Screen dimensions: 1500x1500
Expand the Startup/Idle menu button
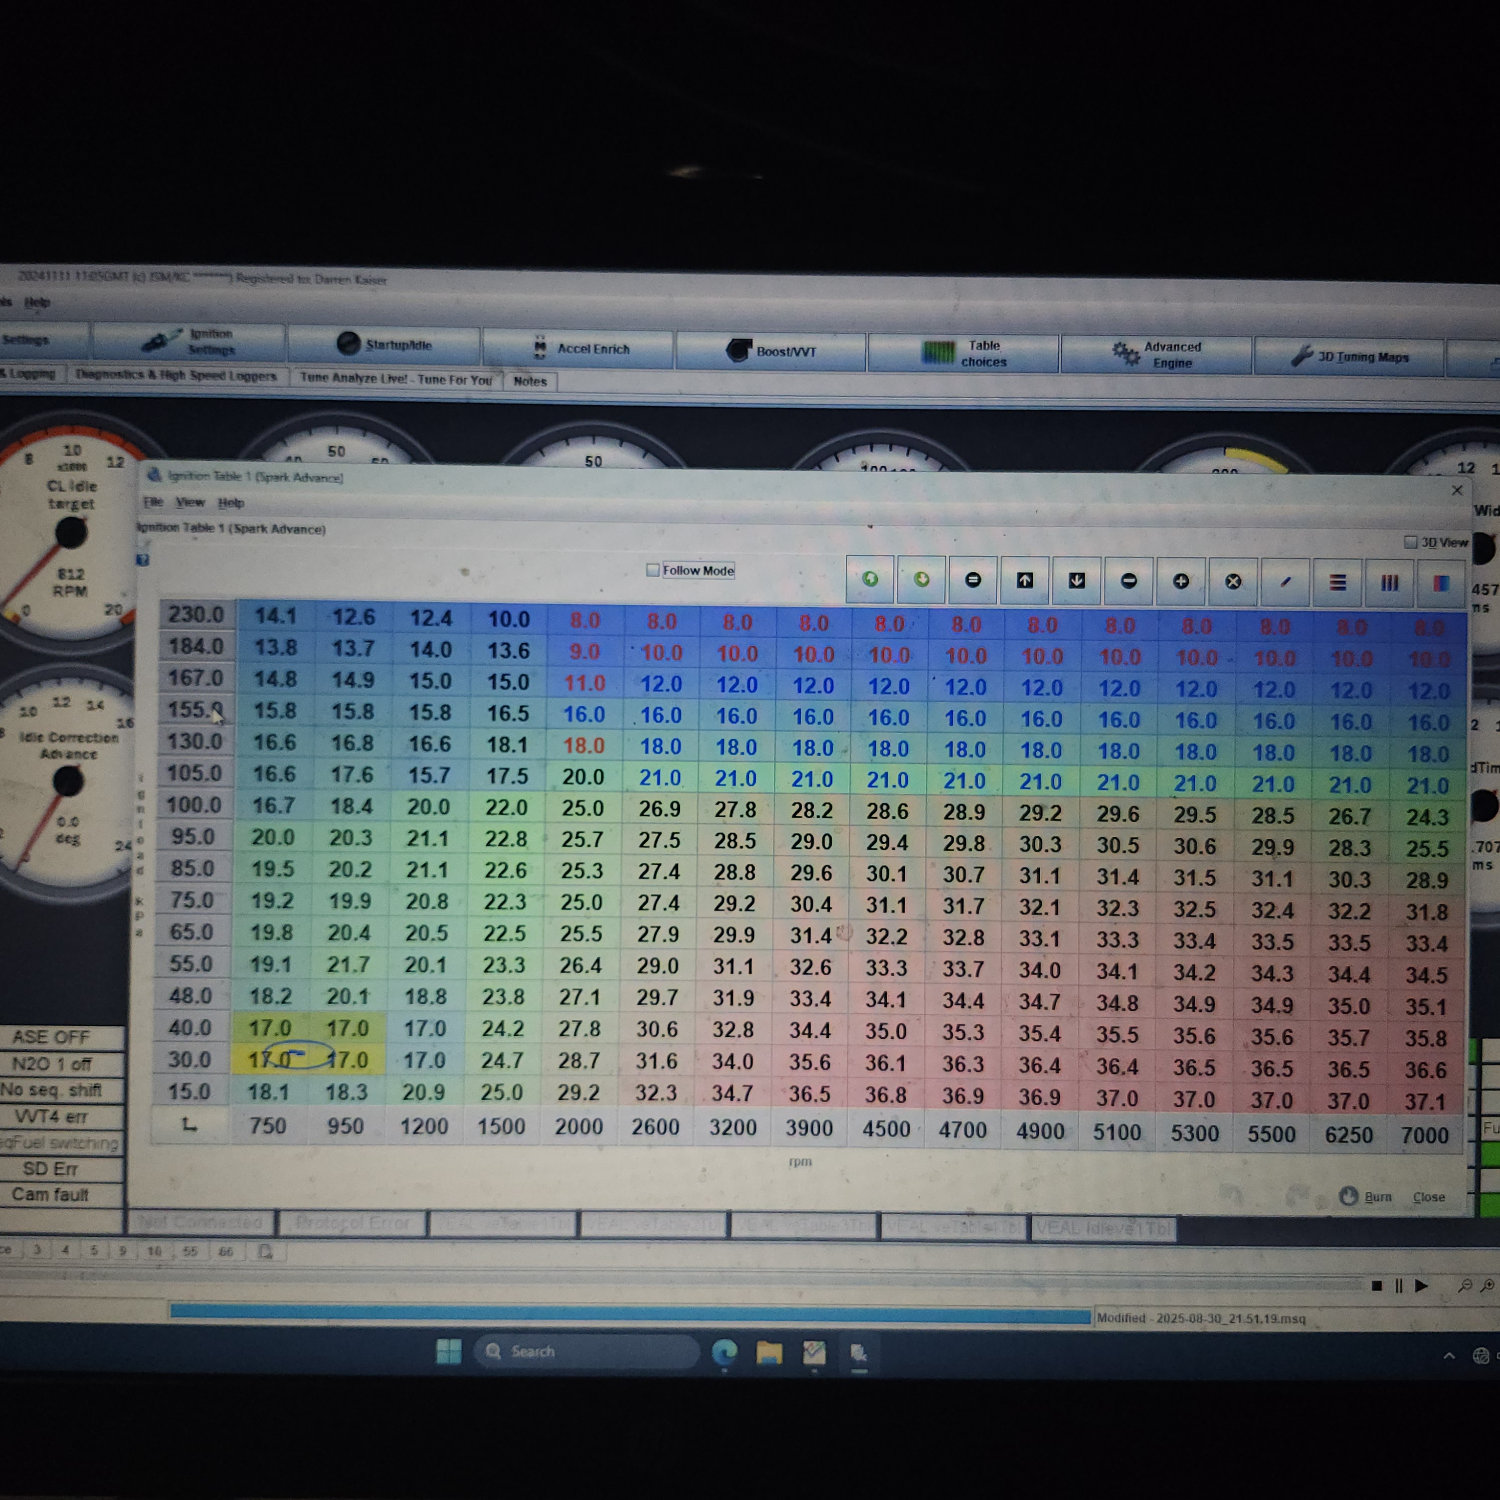coord(385,345)
